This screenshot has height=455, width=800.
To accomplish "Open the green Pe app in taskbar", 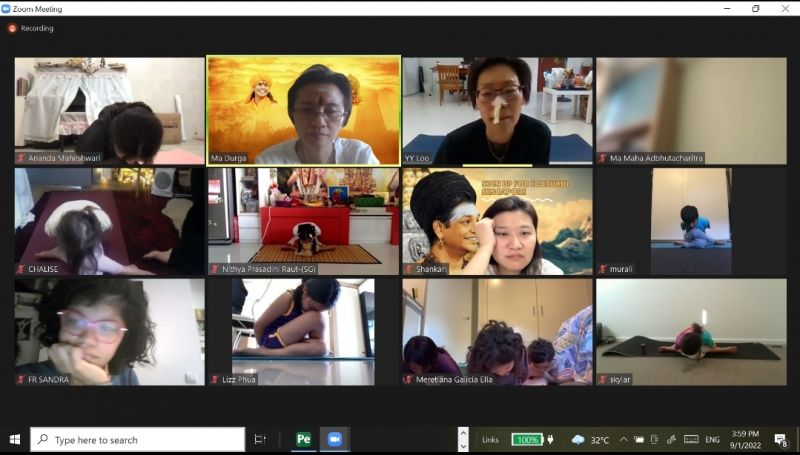I will [304, 440].
